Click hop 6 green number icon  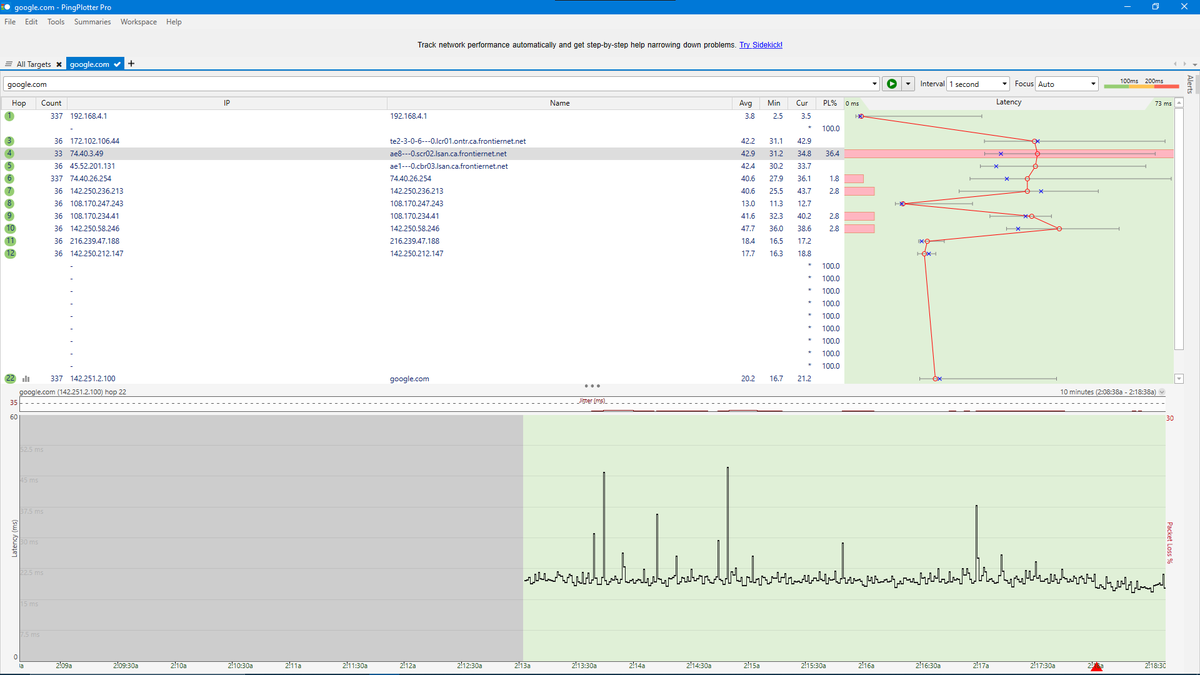coord(9,178)
